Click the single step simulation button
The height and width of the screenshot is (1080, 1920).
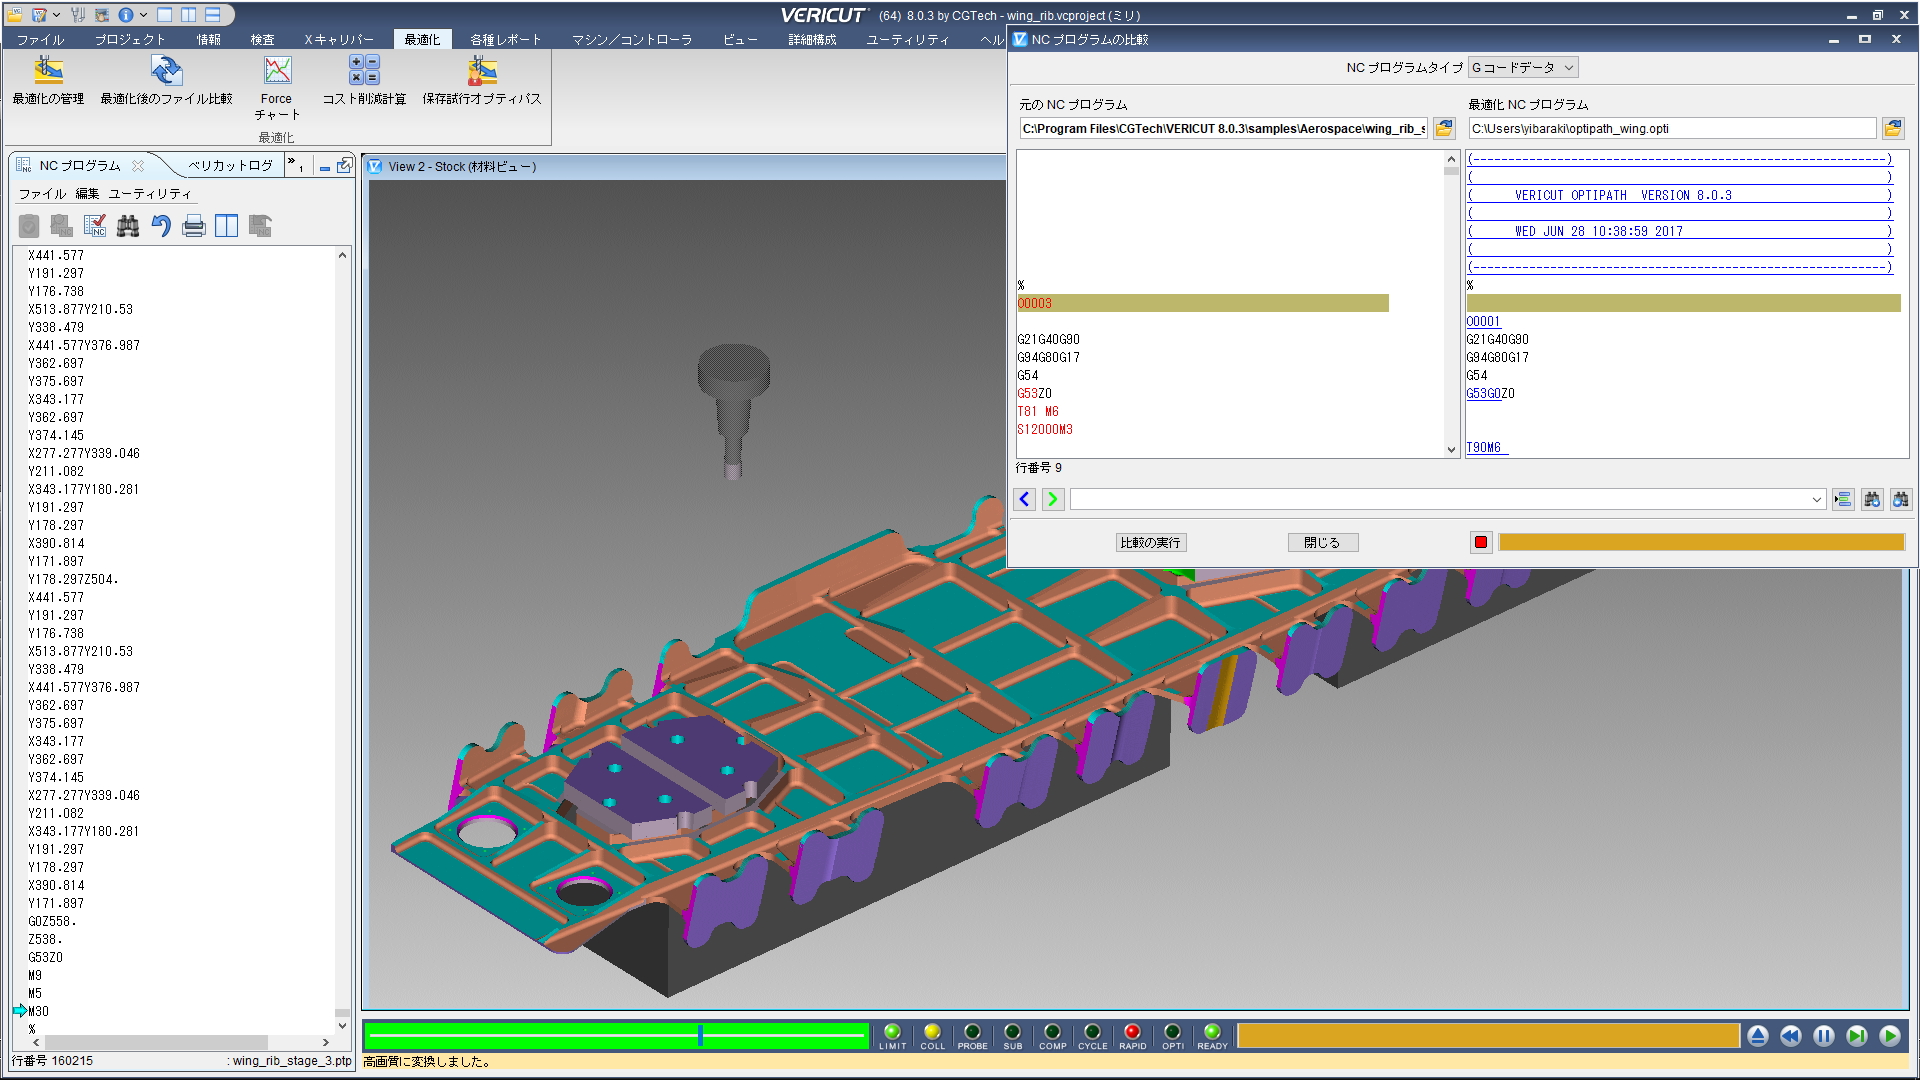pos(1857,1036)
